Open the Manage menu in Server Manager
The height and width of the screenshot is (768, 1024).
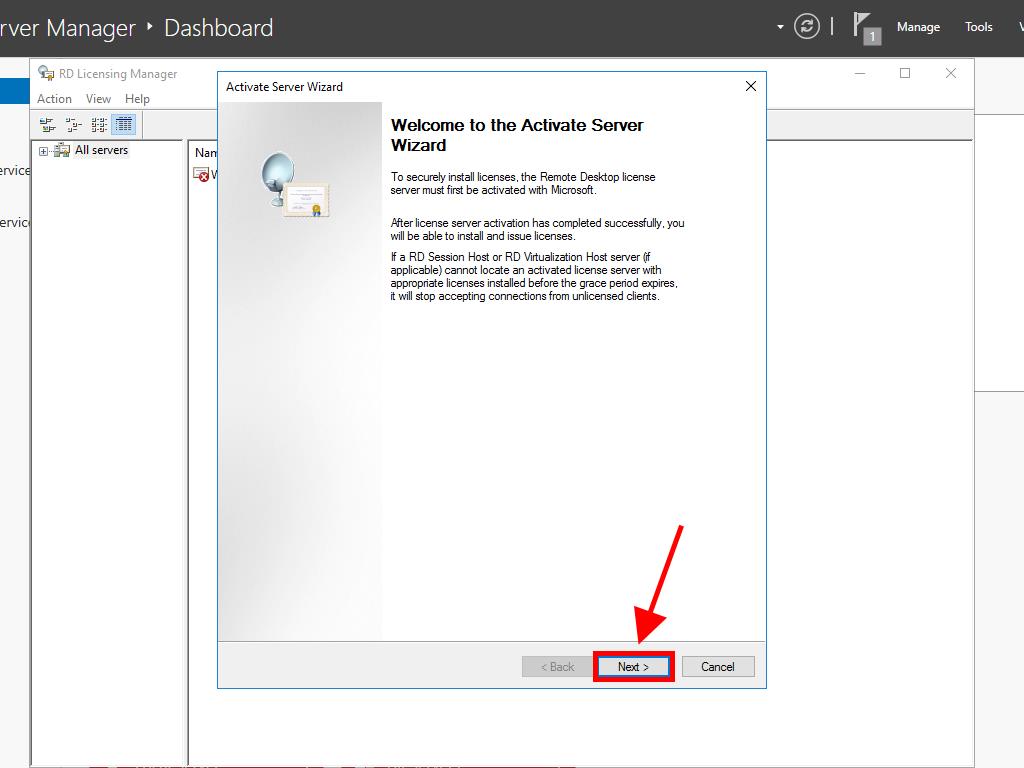pyautogui.click(x=917, y=27)
